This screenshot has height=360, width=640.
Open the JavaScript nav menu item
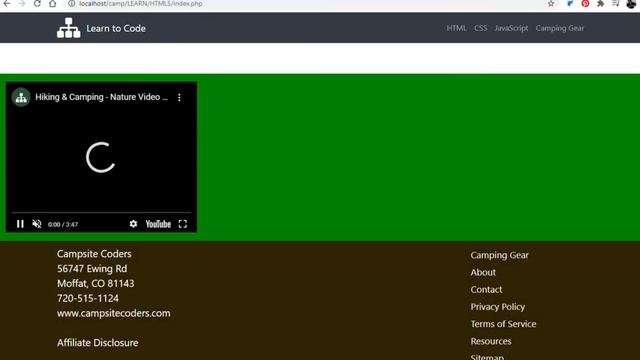pyautogui.click(x=511, y=28)
